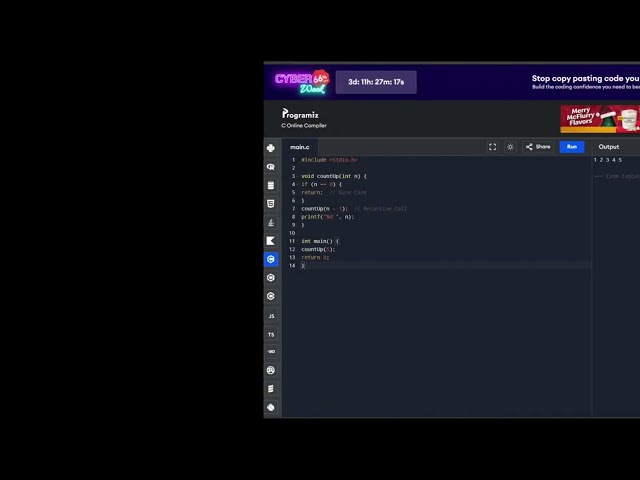Click the countUp(5); line

pyautogui.click(x=318, y=249)
